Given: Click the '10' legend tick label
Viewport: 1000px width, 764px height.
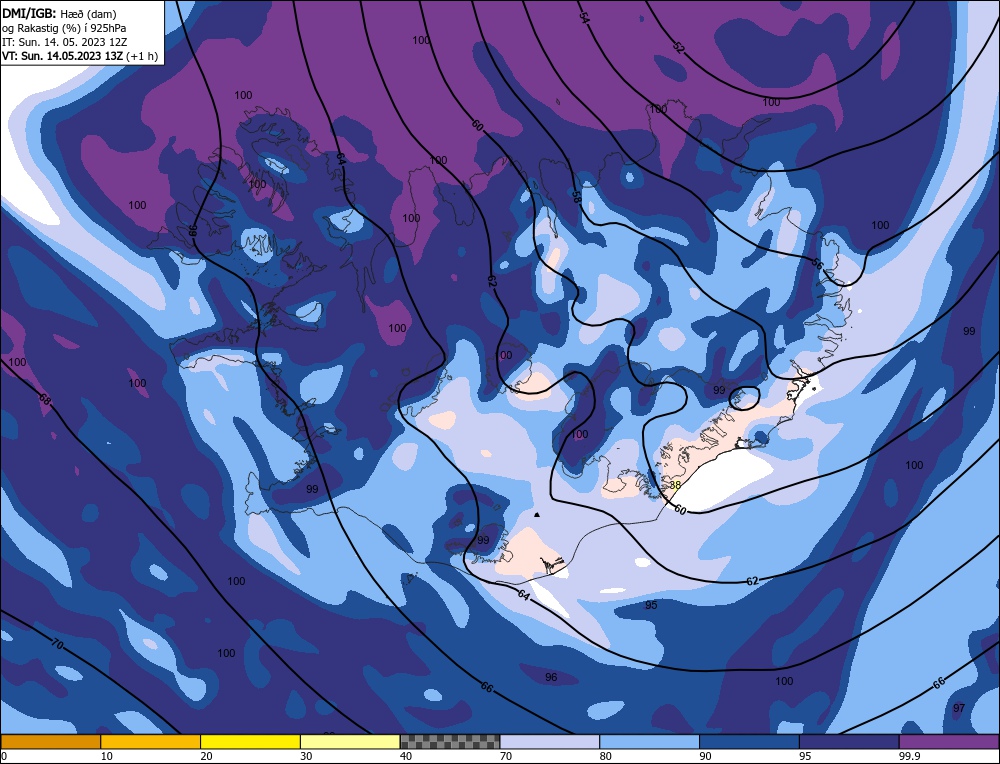Looking at the screenshot, I should coord(107,756).
